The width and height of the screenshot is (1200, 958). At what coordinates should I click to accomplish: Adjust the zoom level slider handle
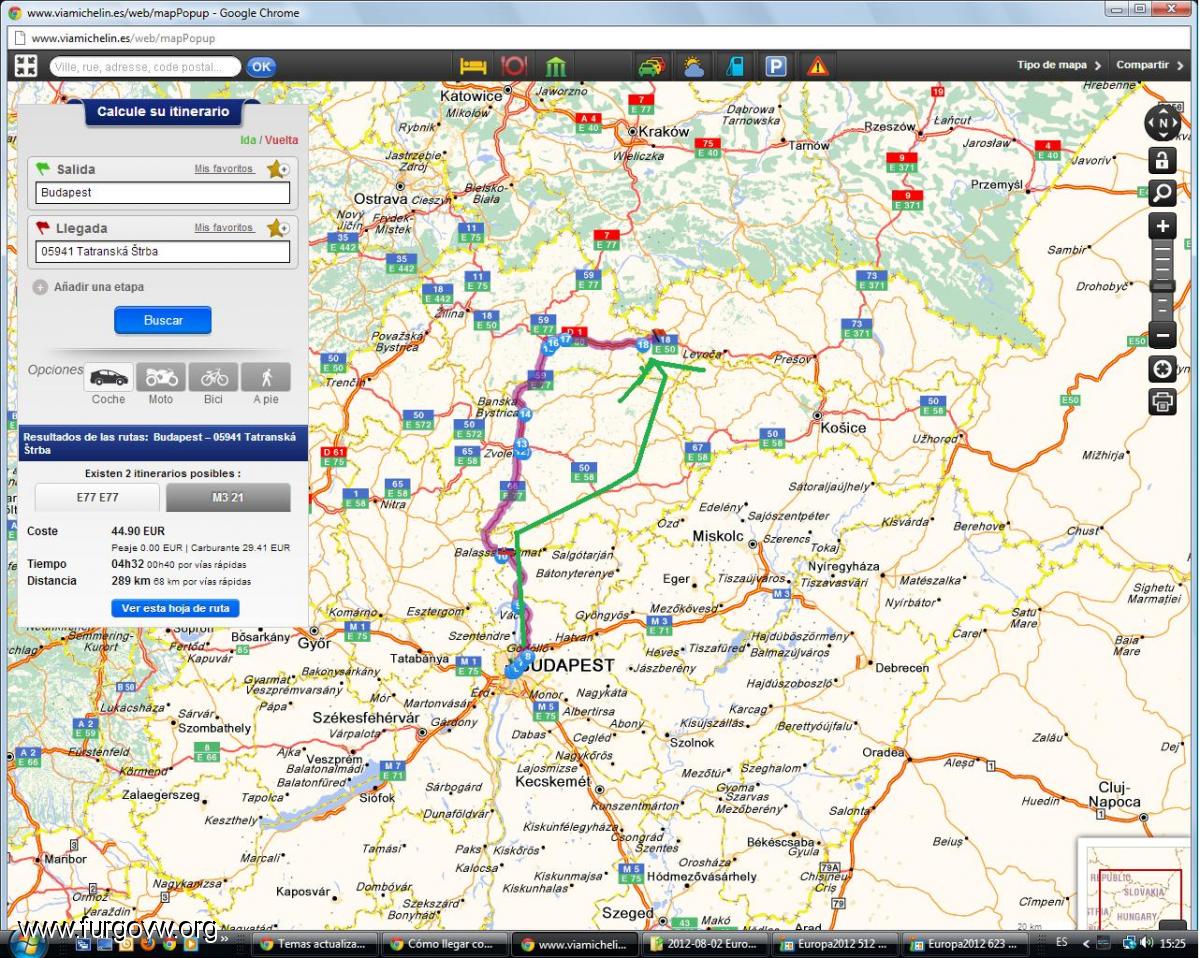(1161, 287)
